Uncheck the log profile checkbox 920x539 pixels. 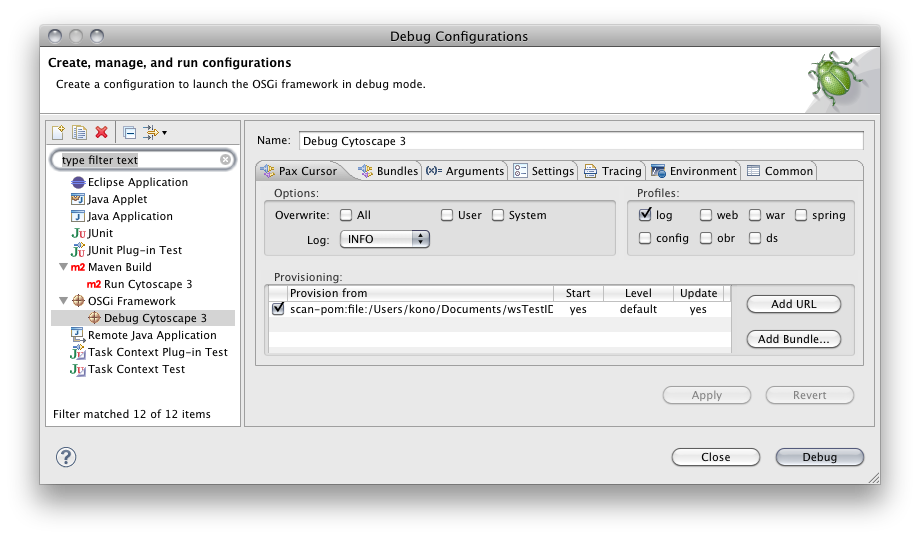[x=645, y=215]
